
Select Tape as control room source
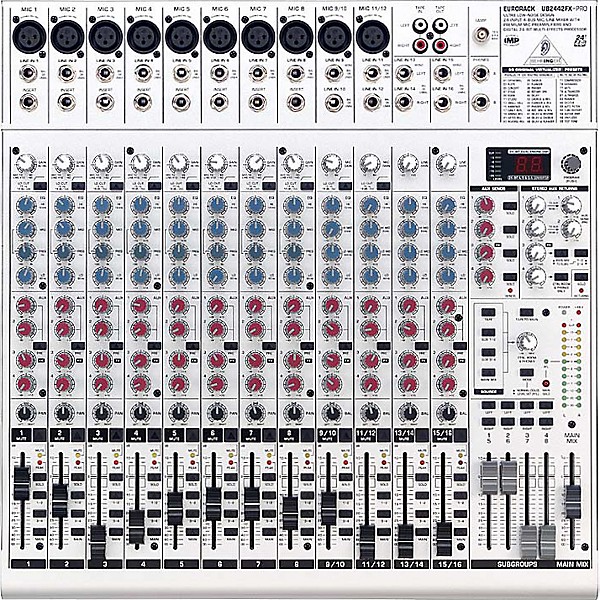[488, 312]
